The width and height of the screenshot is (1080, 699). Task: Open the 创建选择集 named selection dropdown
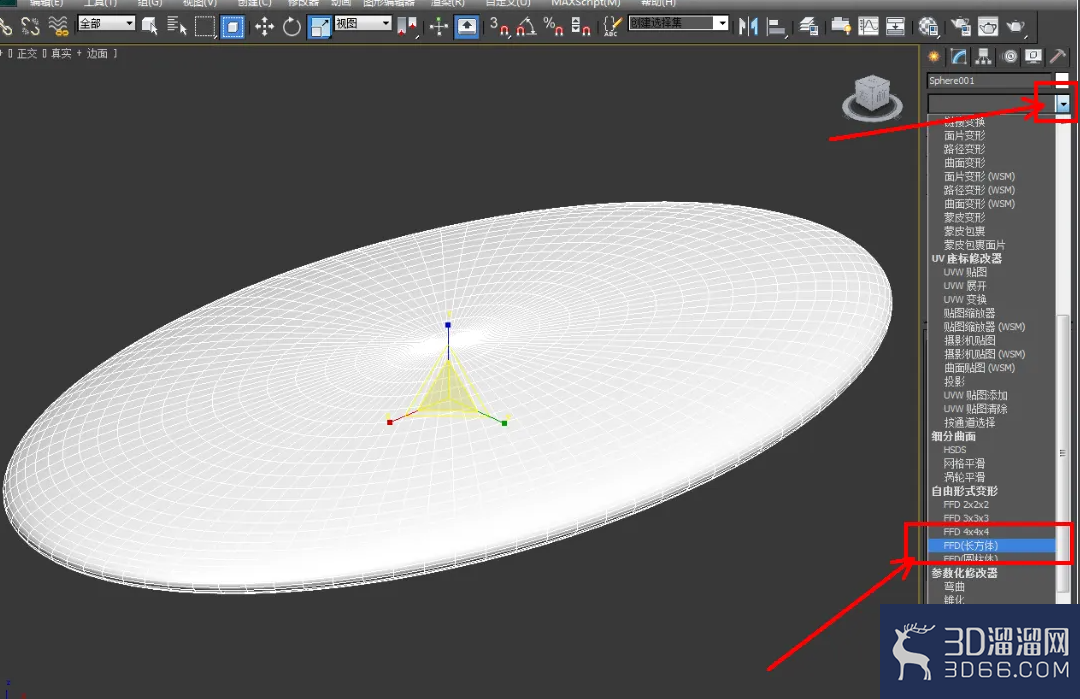point(678,23)
